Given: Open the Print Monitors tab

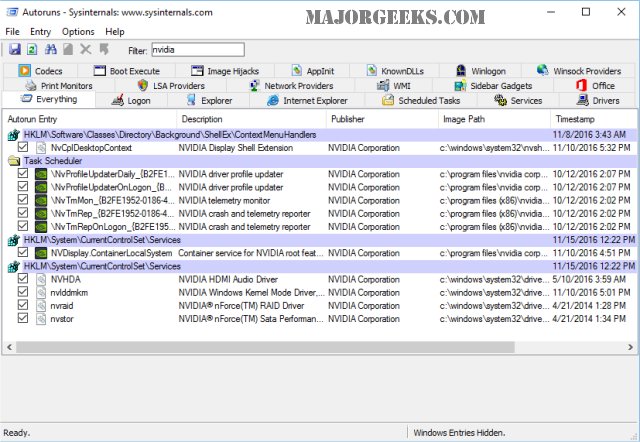Looking at the screenshot, I should [59, 86].
